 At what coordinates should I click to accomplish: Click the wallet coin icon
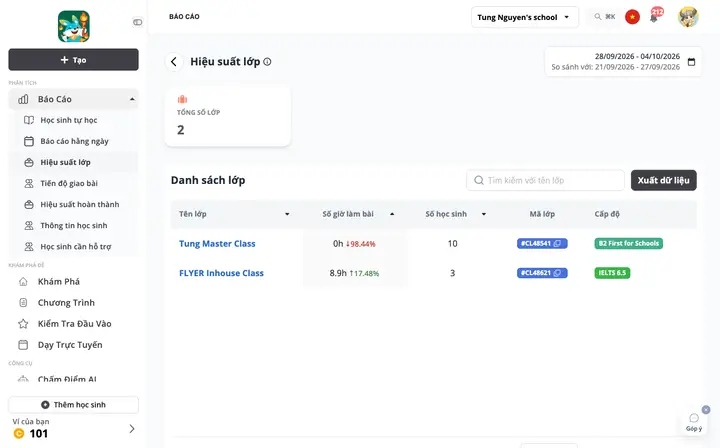pyautogui.click(x=19, y=433)
